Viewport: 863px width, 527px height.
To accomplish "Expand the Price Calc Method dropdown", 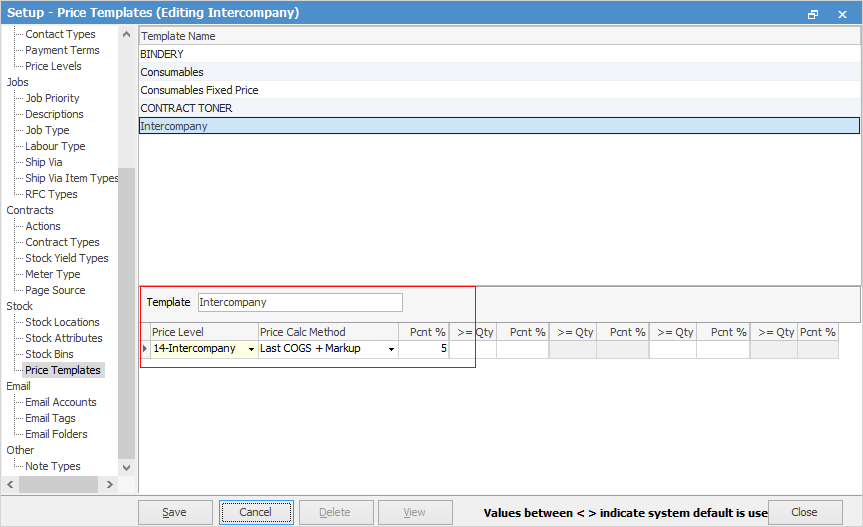I will (390, 349).
